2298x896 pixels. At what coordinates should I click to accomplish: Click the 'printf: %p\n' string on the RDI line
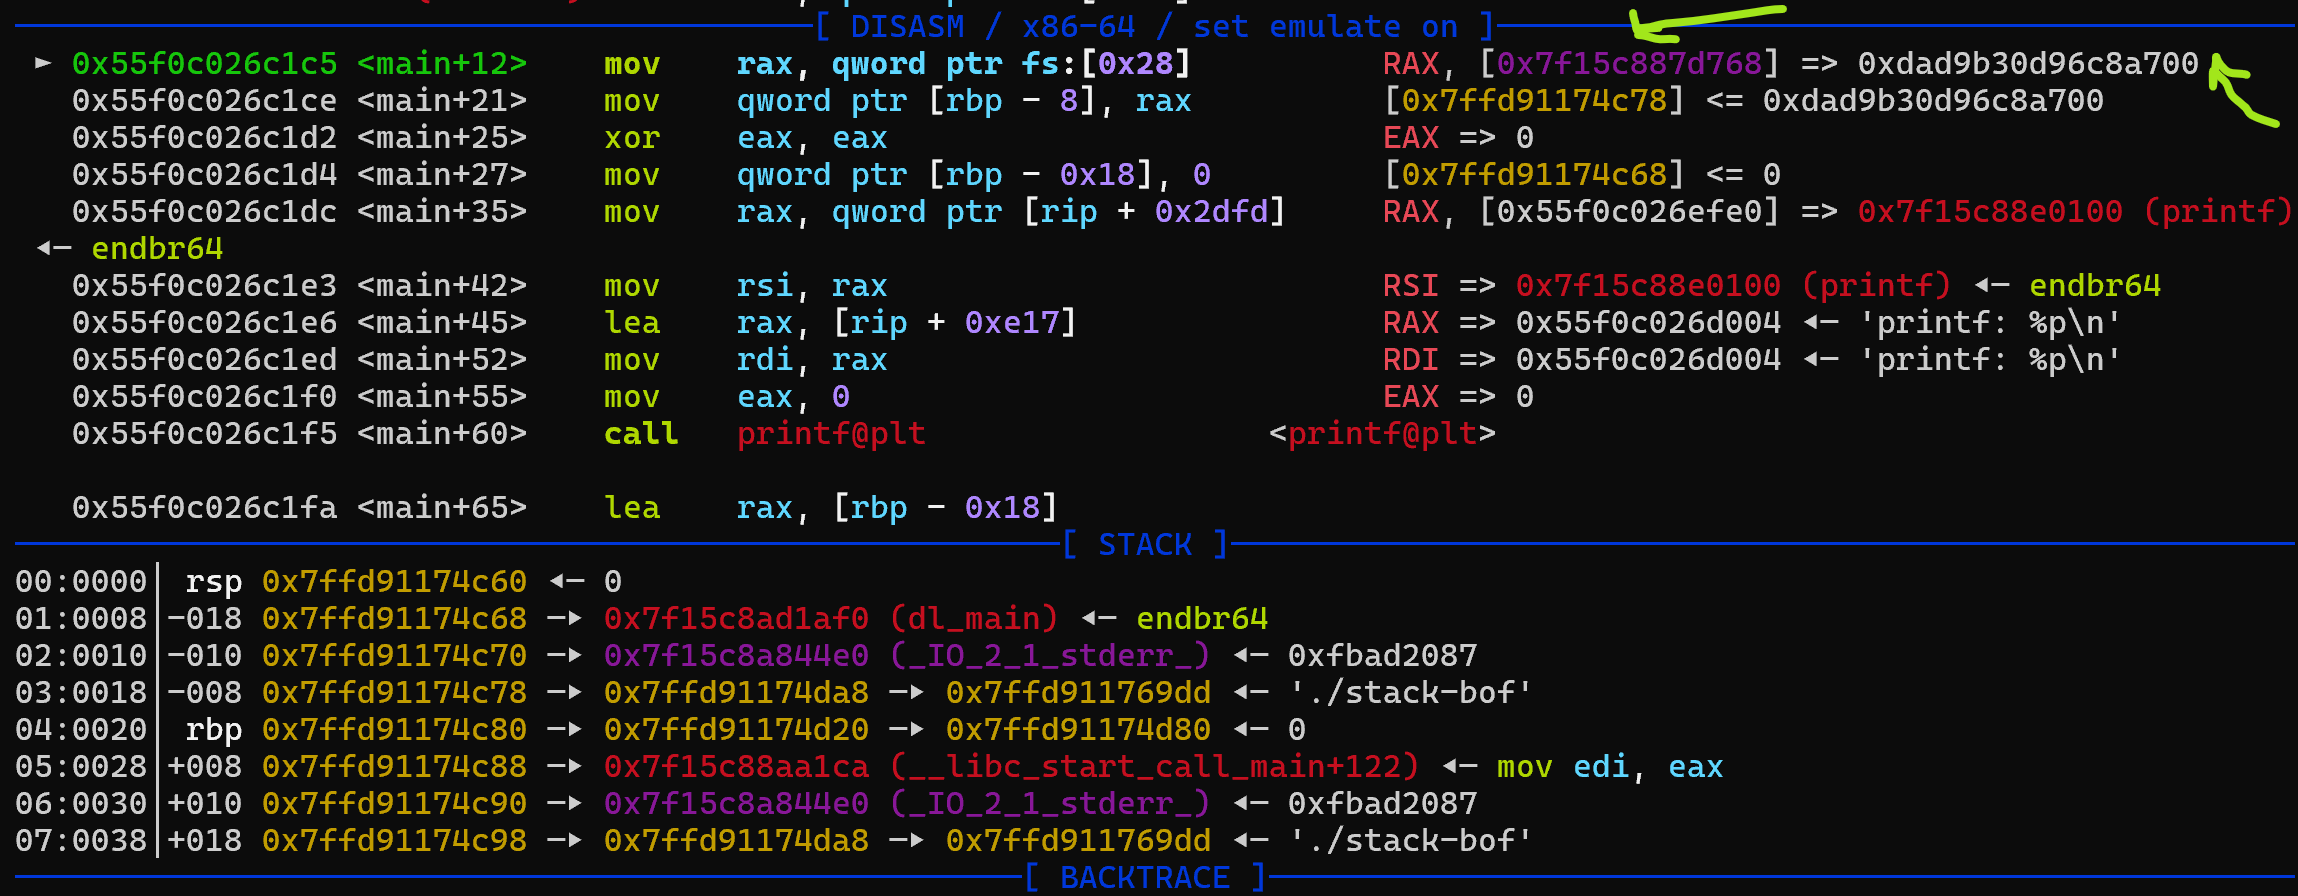1989,359
